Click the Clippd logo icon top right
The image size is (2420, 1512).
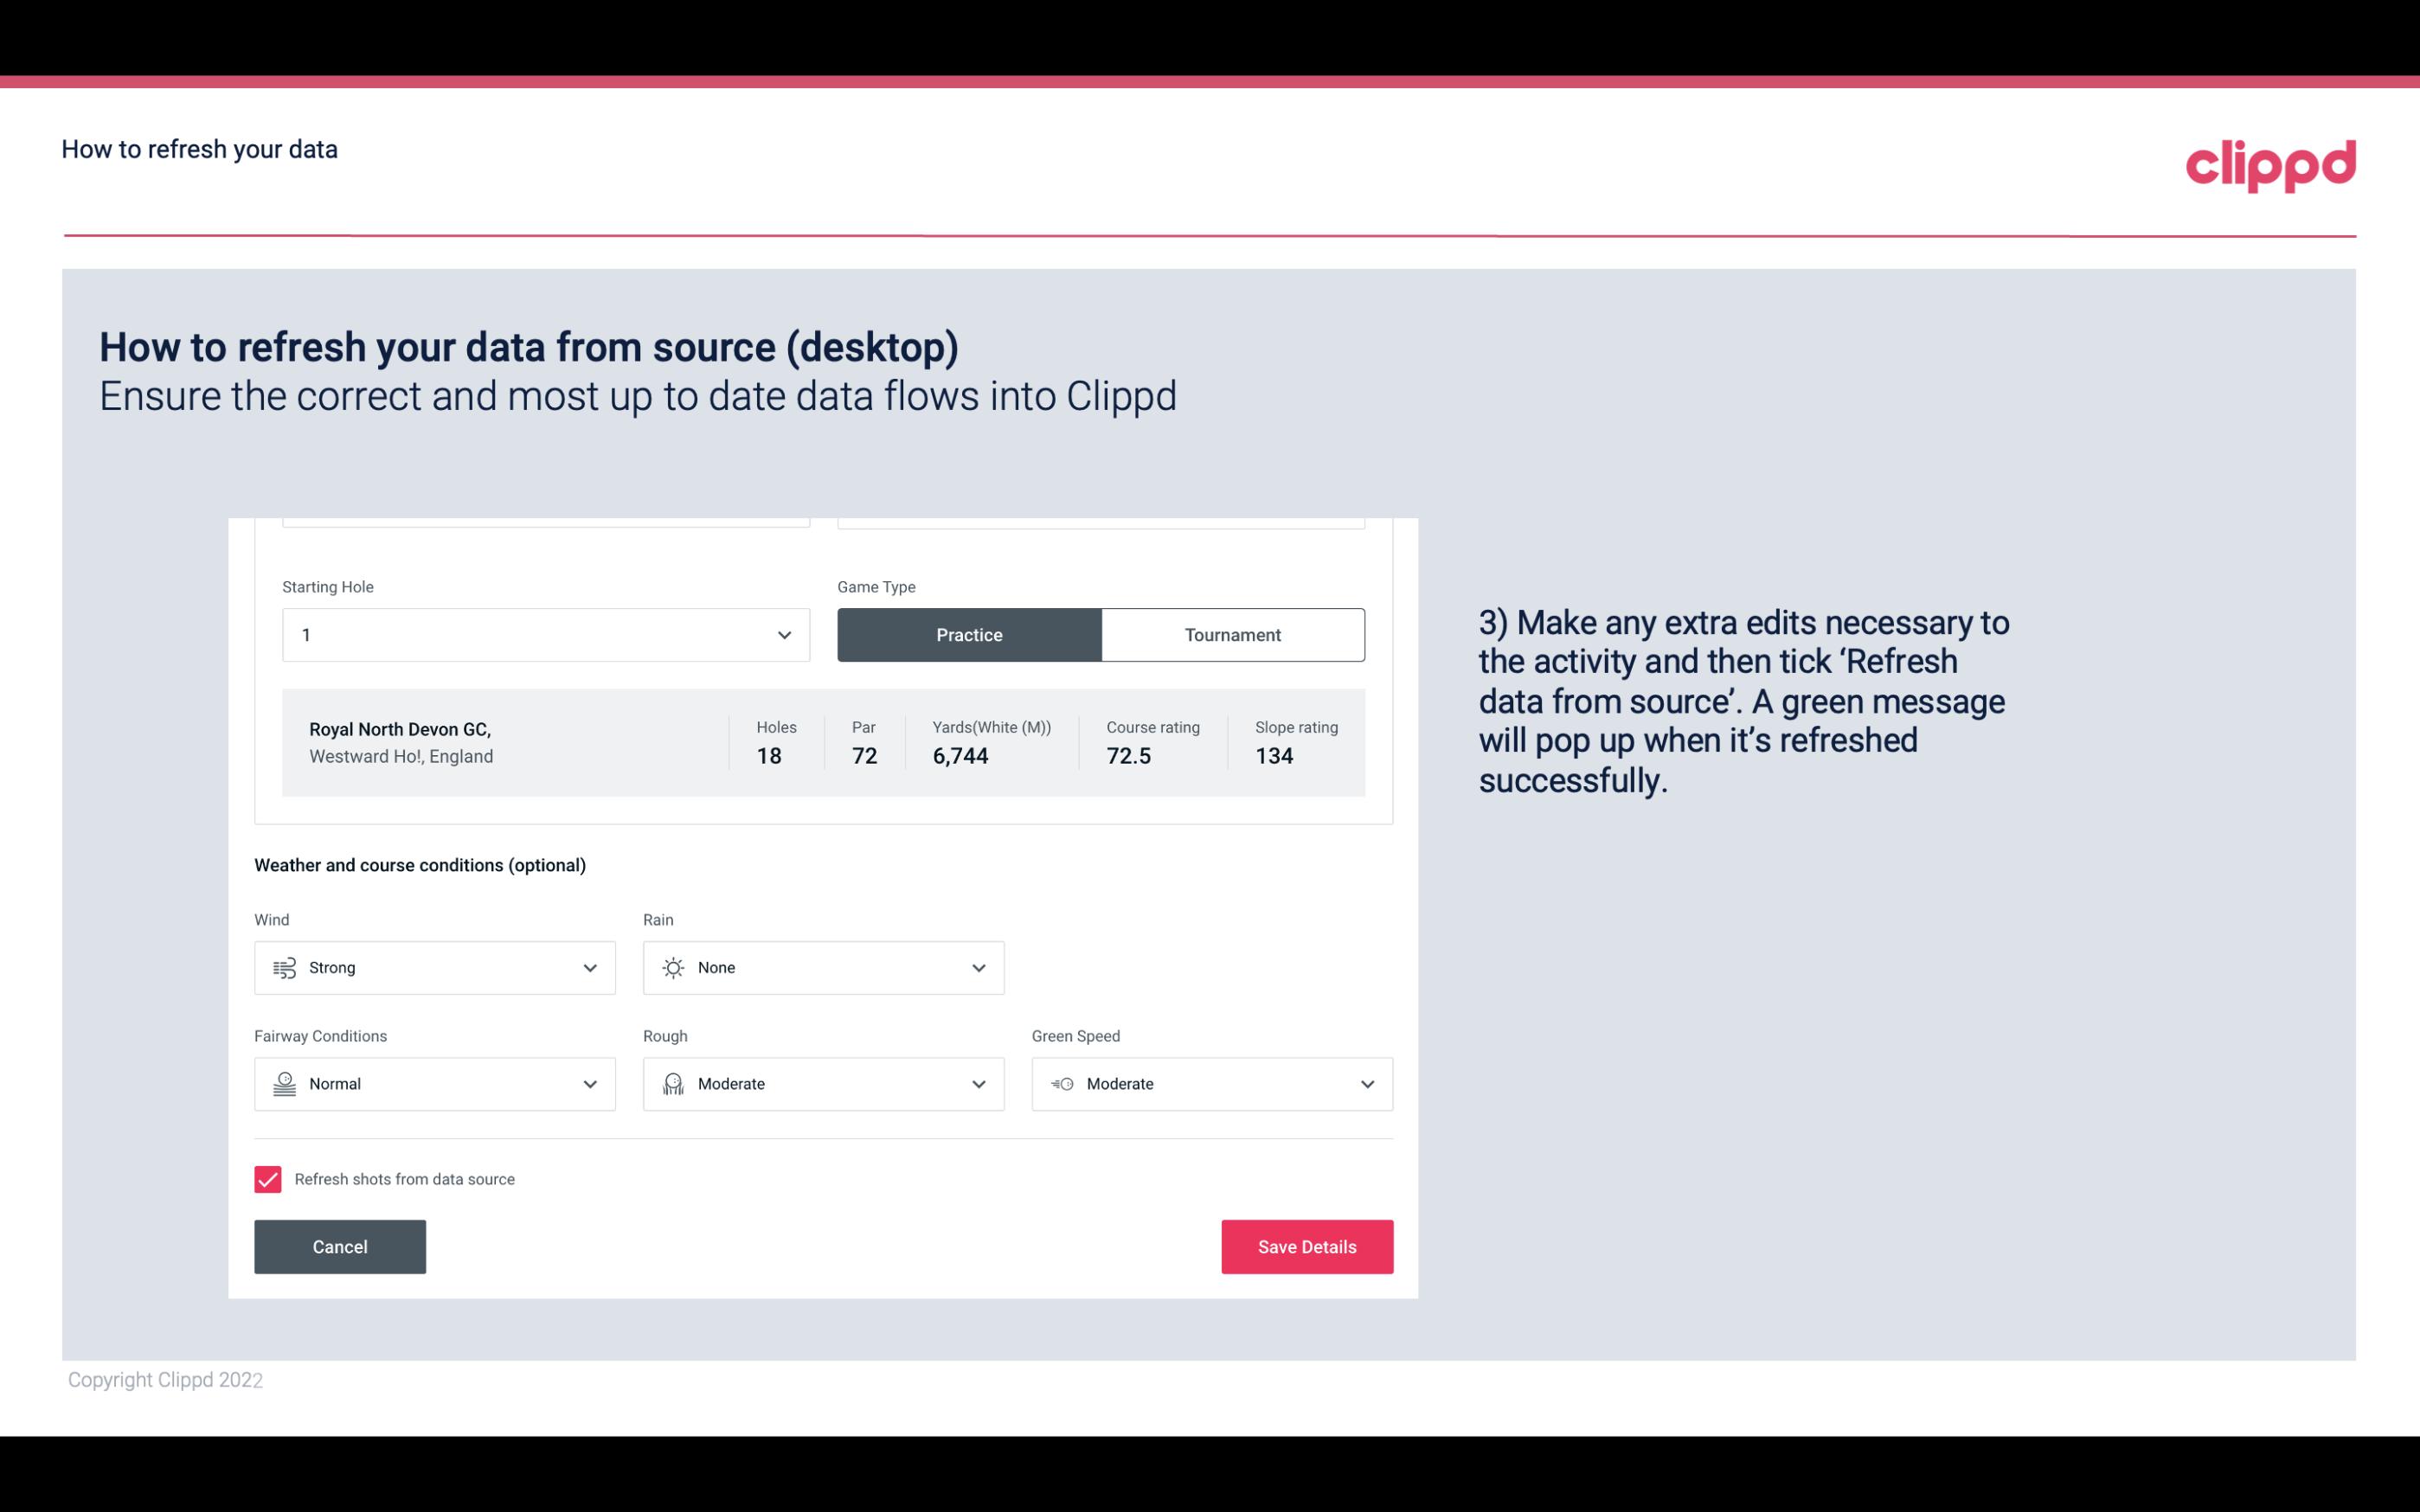2270,163
